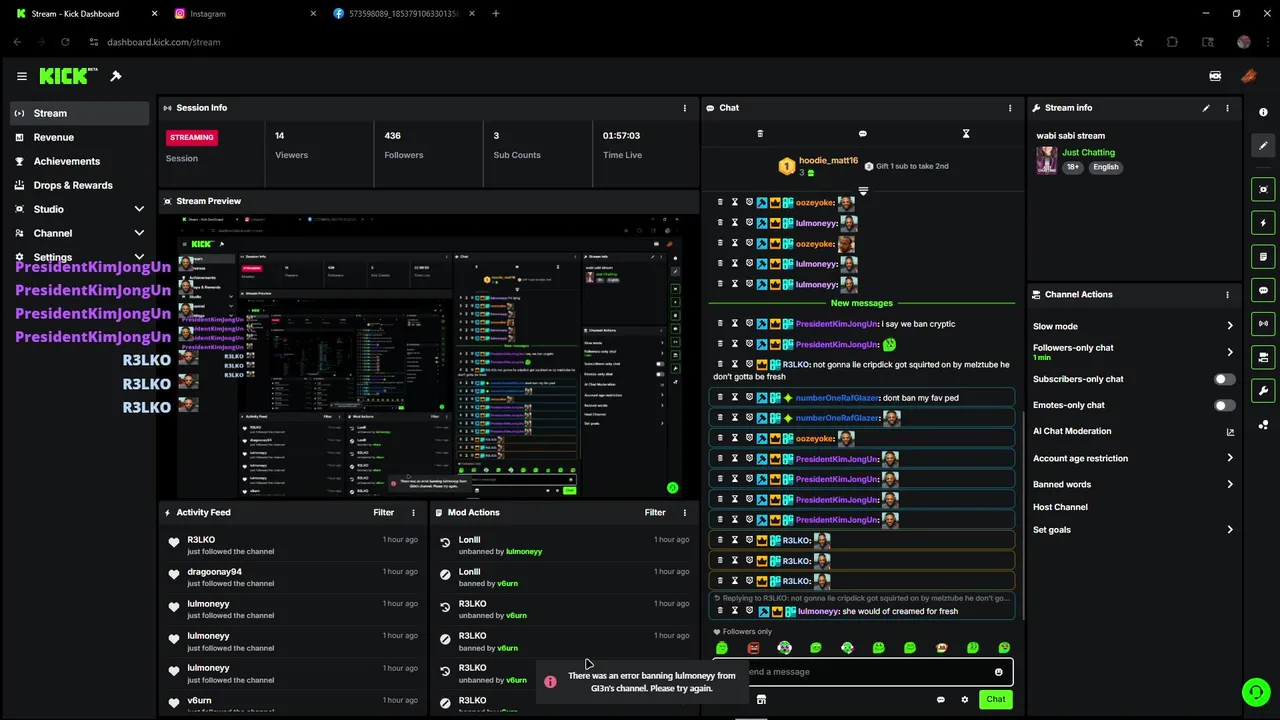This screenshot has width=1280, height=720.
Task: Open the Mod Actions Filter
Action: pos(655,512)
